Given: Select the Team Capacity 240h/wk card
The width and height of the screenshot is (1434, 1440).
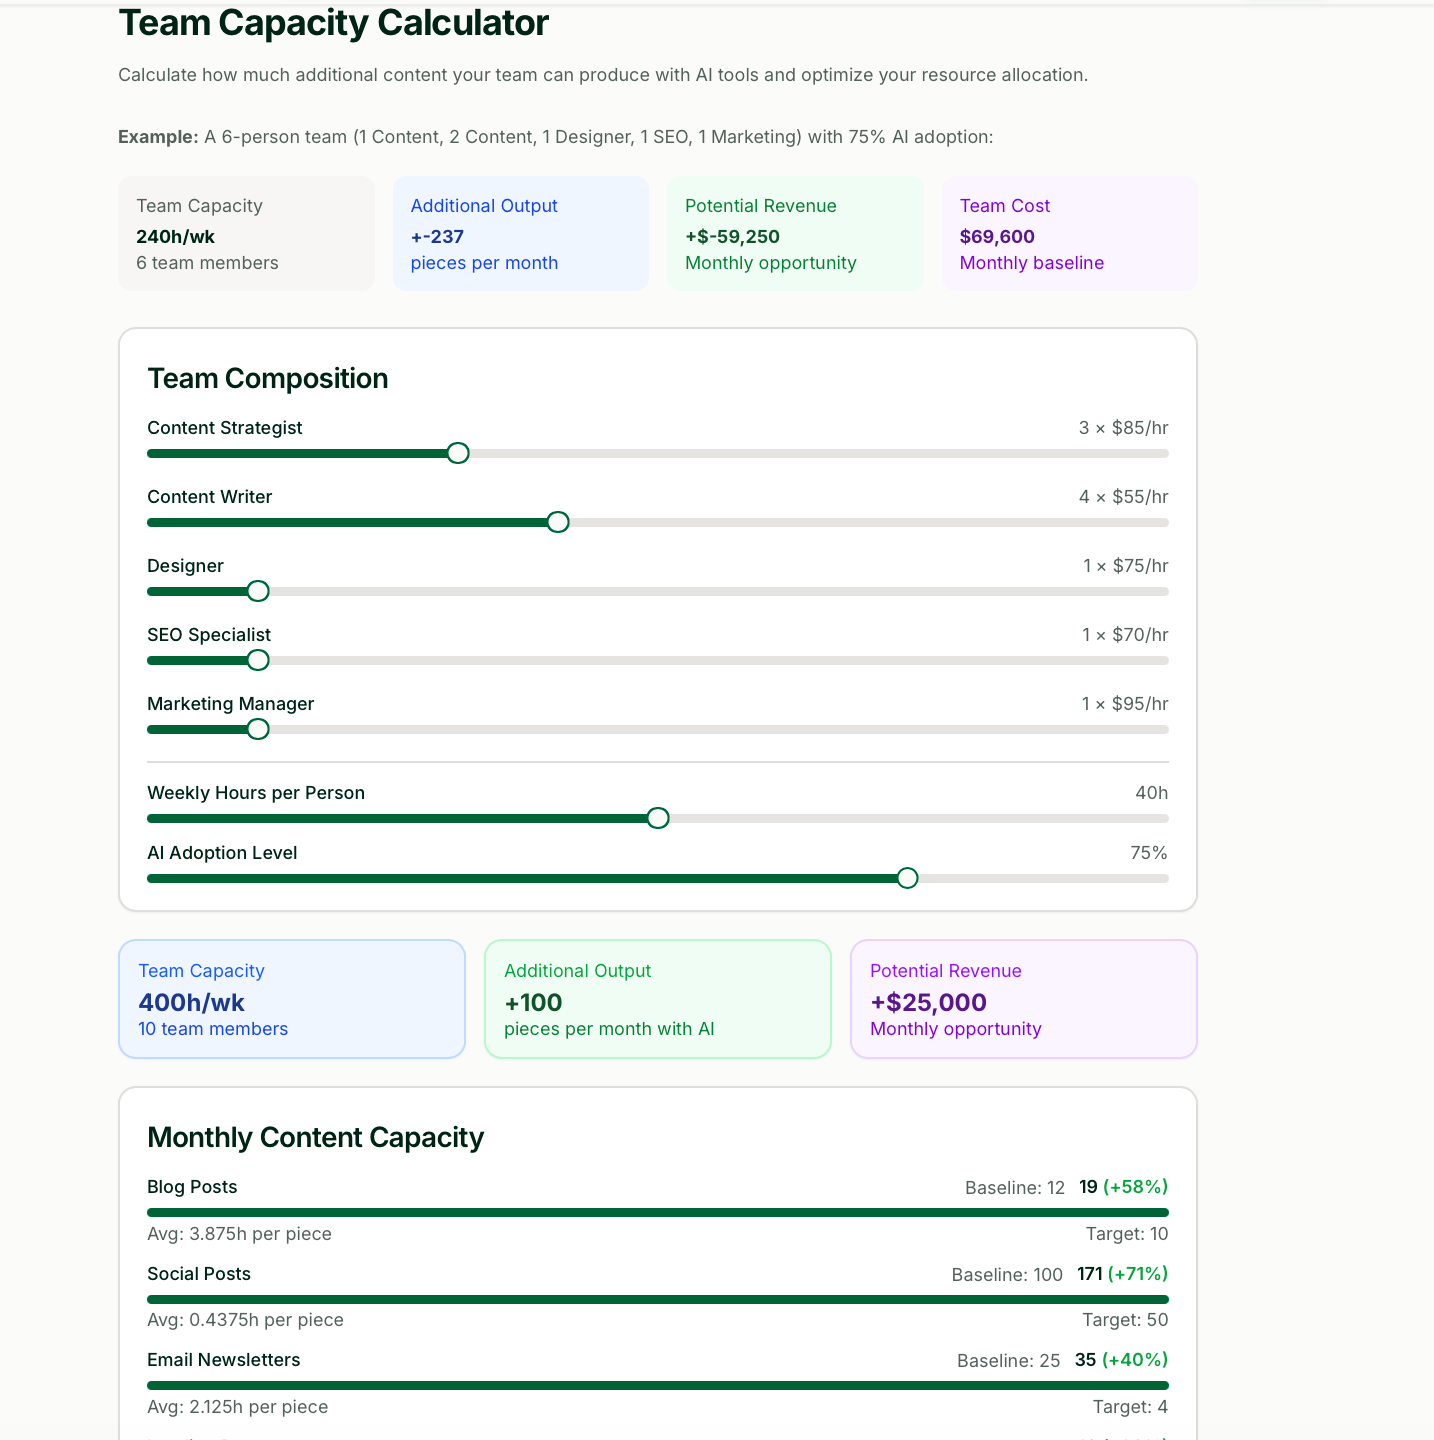Looking at the screenshot, I should pos(246,233).
